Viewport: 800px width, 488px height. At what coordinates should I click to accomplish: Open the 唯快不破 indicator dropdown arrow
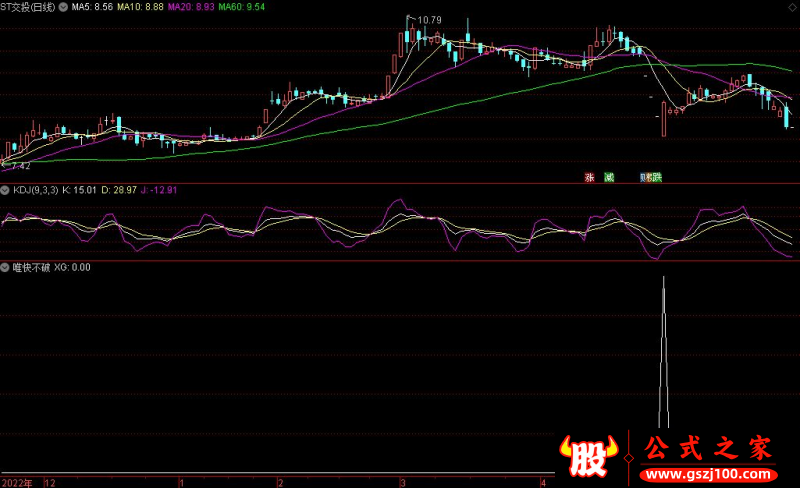(x=5, y=268)
